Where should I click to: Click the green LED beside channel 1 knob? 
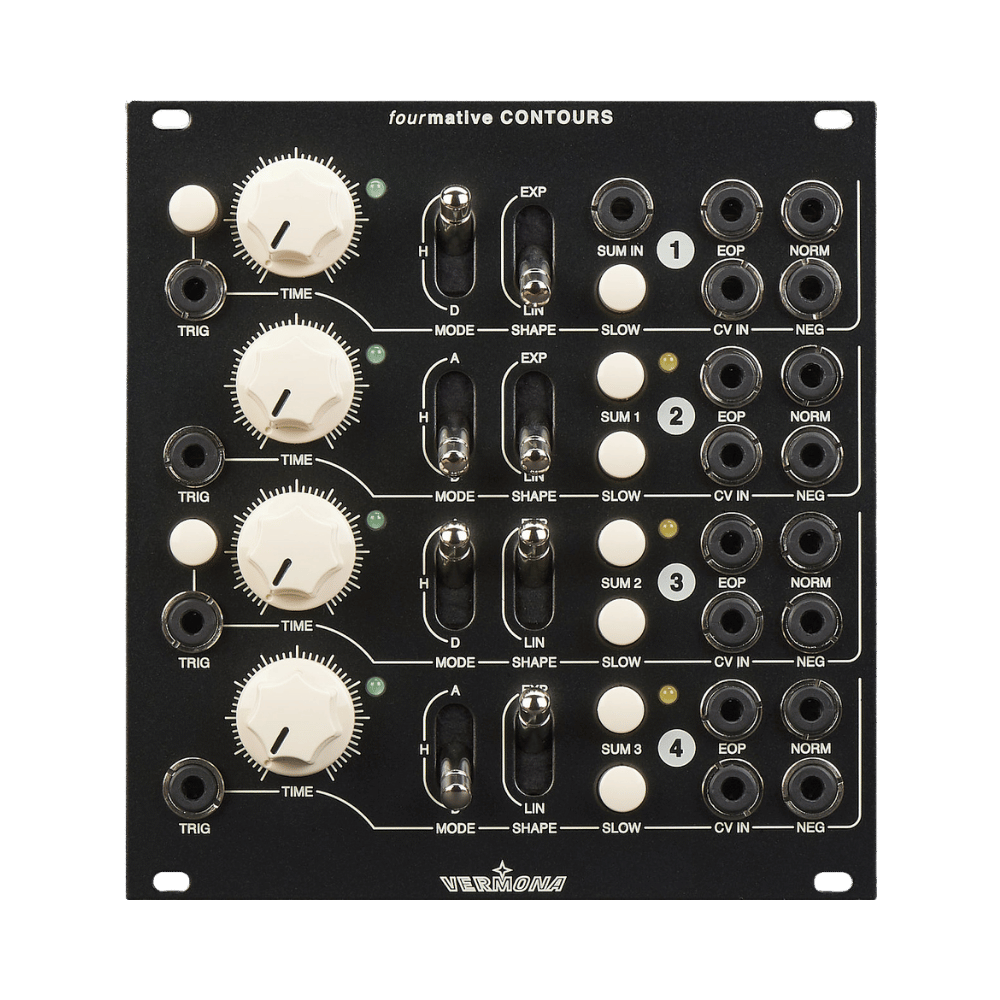376,188
